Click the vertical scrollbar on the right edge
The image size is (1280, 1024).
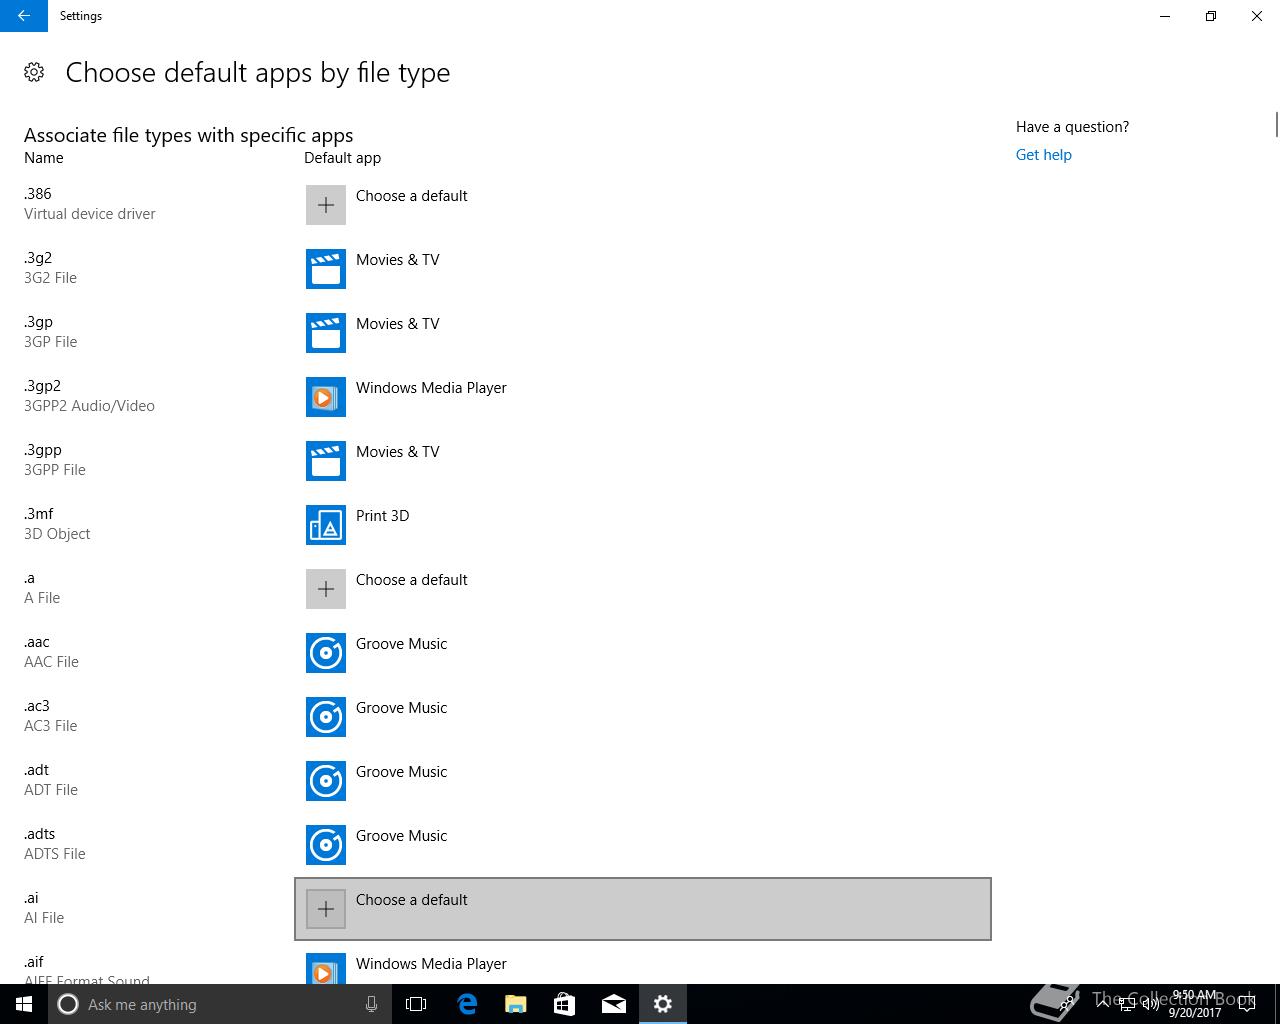(1276, 126)
